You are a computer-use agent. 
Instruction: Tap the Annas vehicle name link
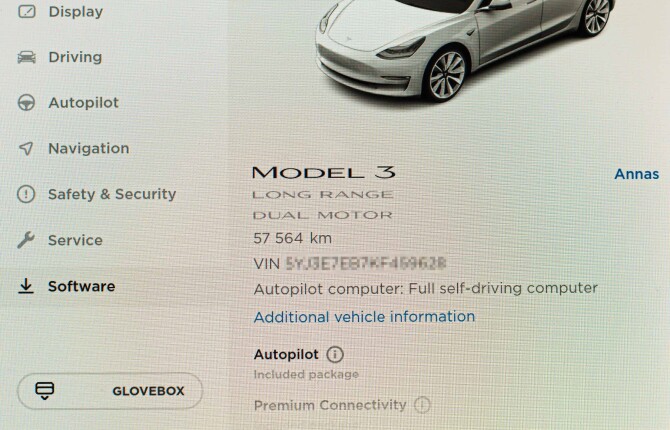click(x=637, y=174)
